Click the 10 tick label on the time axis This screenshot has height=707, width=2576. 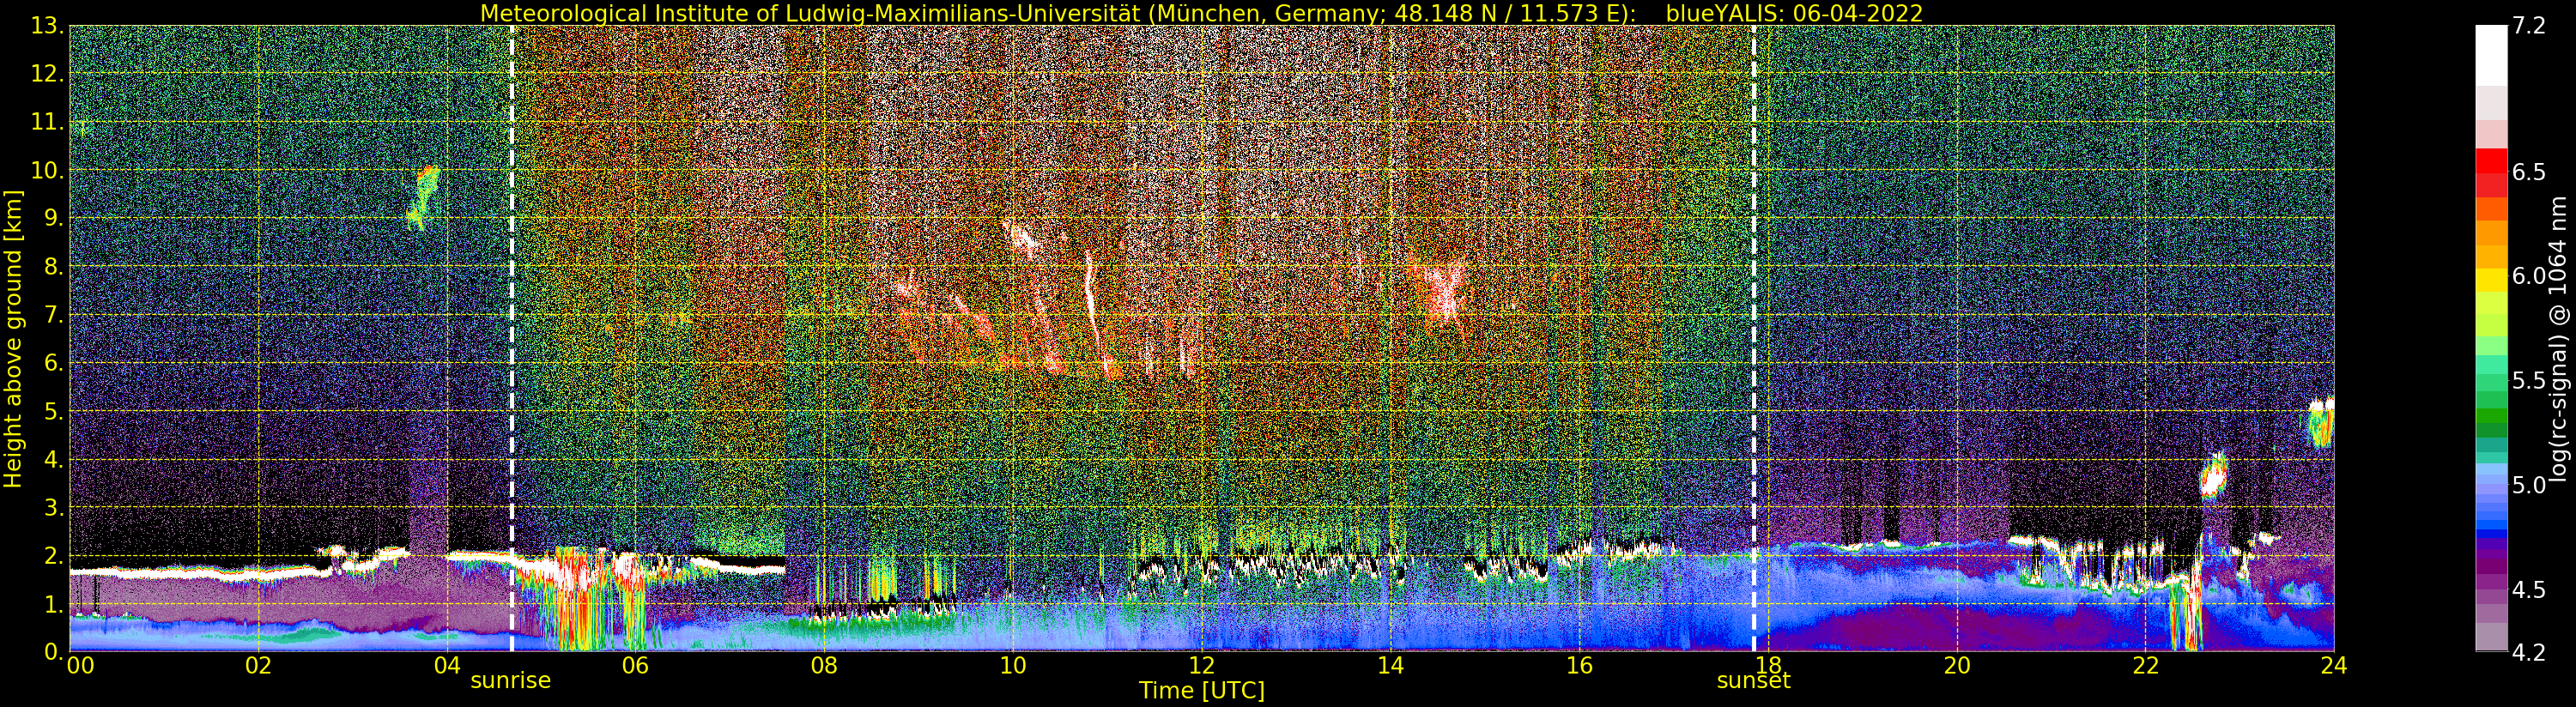pos(1013,666)
